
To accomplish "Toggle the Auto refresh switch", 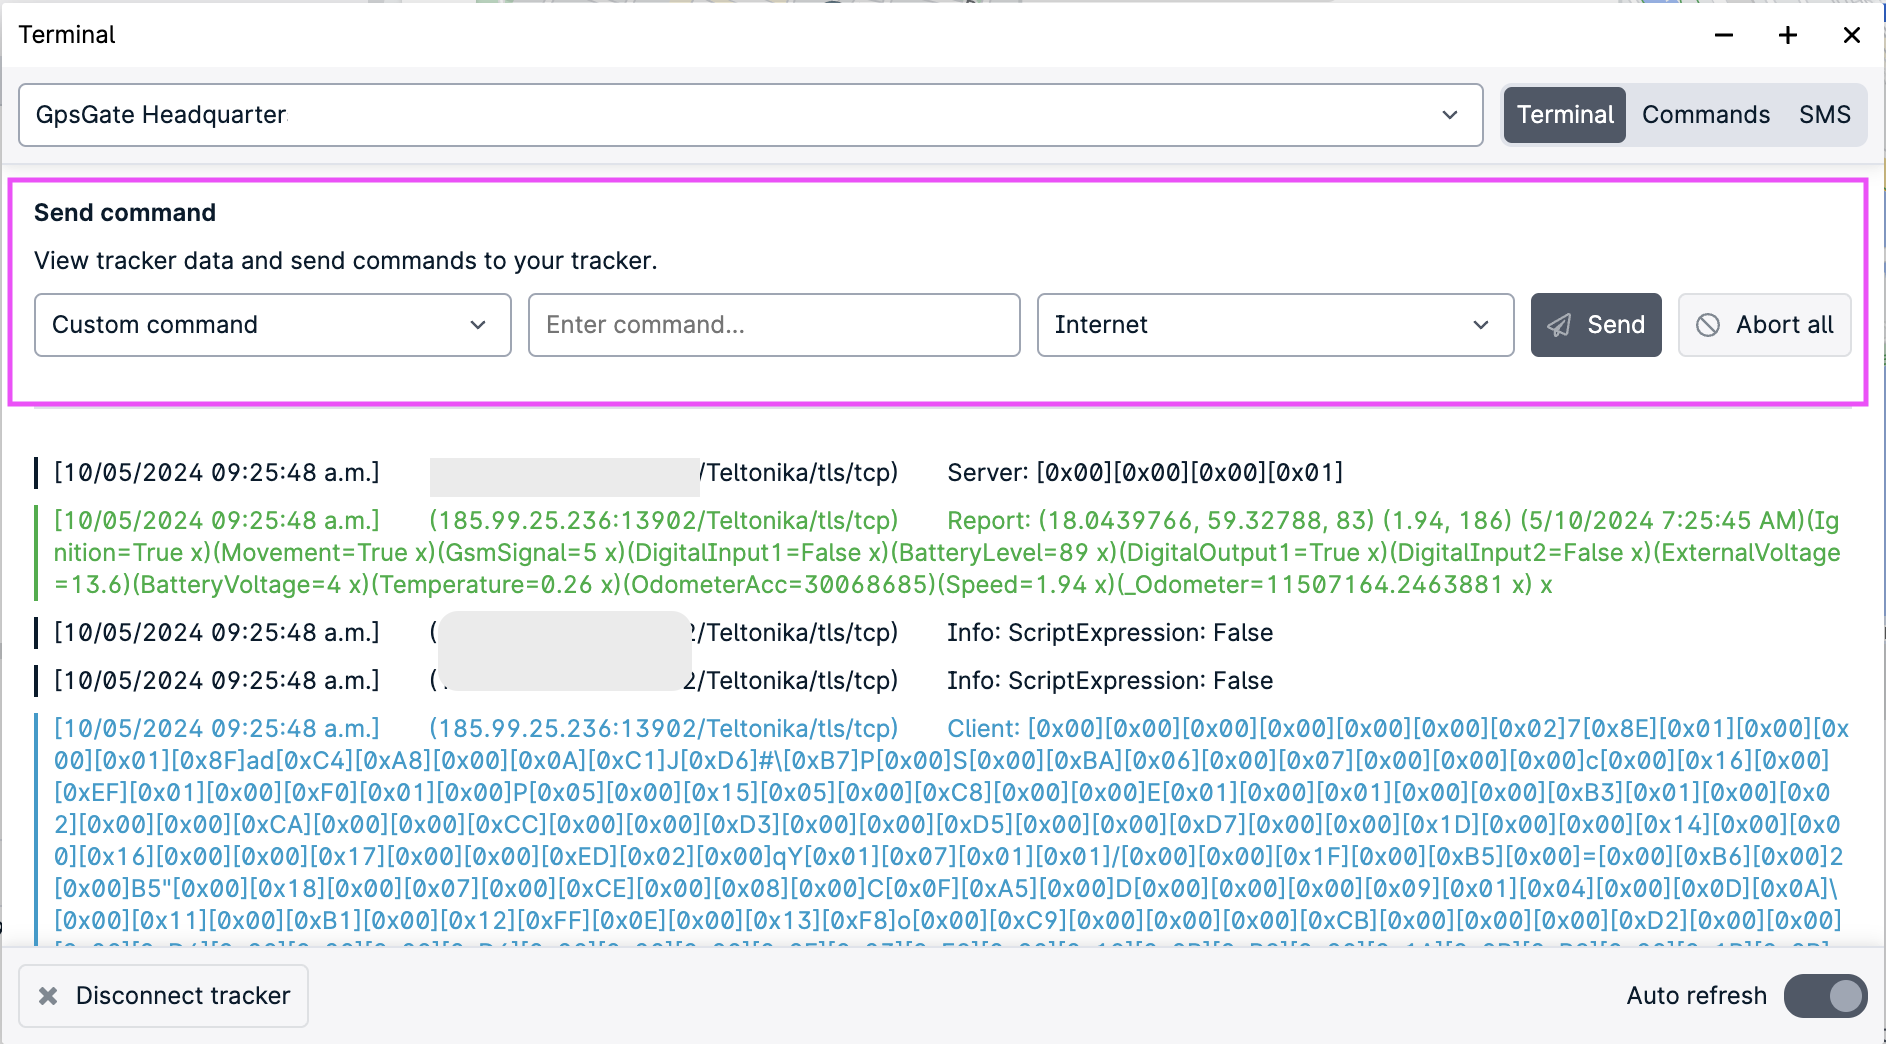I will (x=1825, y=996).
